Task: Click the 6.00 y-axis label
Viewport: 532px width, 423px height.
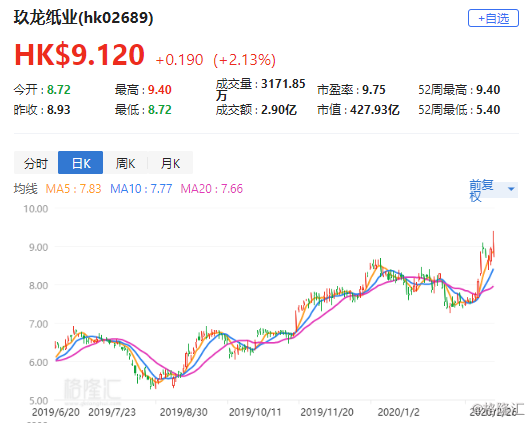Action: pos(38,362)
